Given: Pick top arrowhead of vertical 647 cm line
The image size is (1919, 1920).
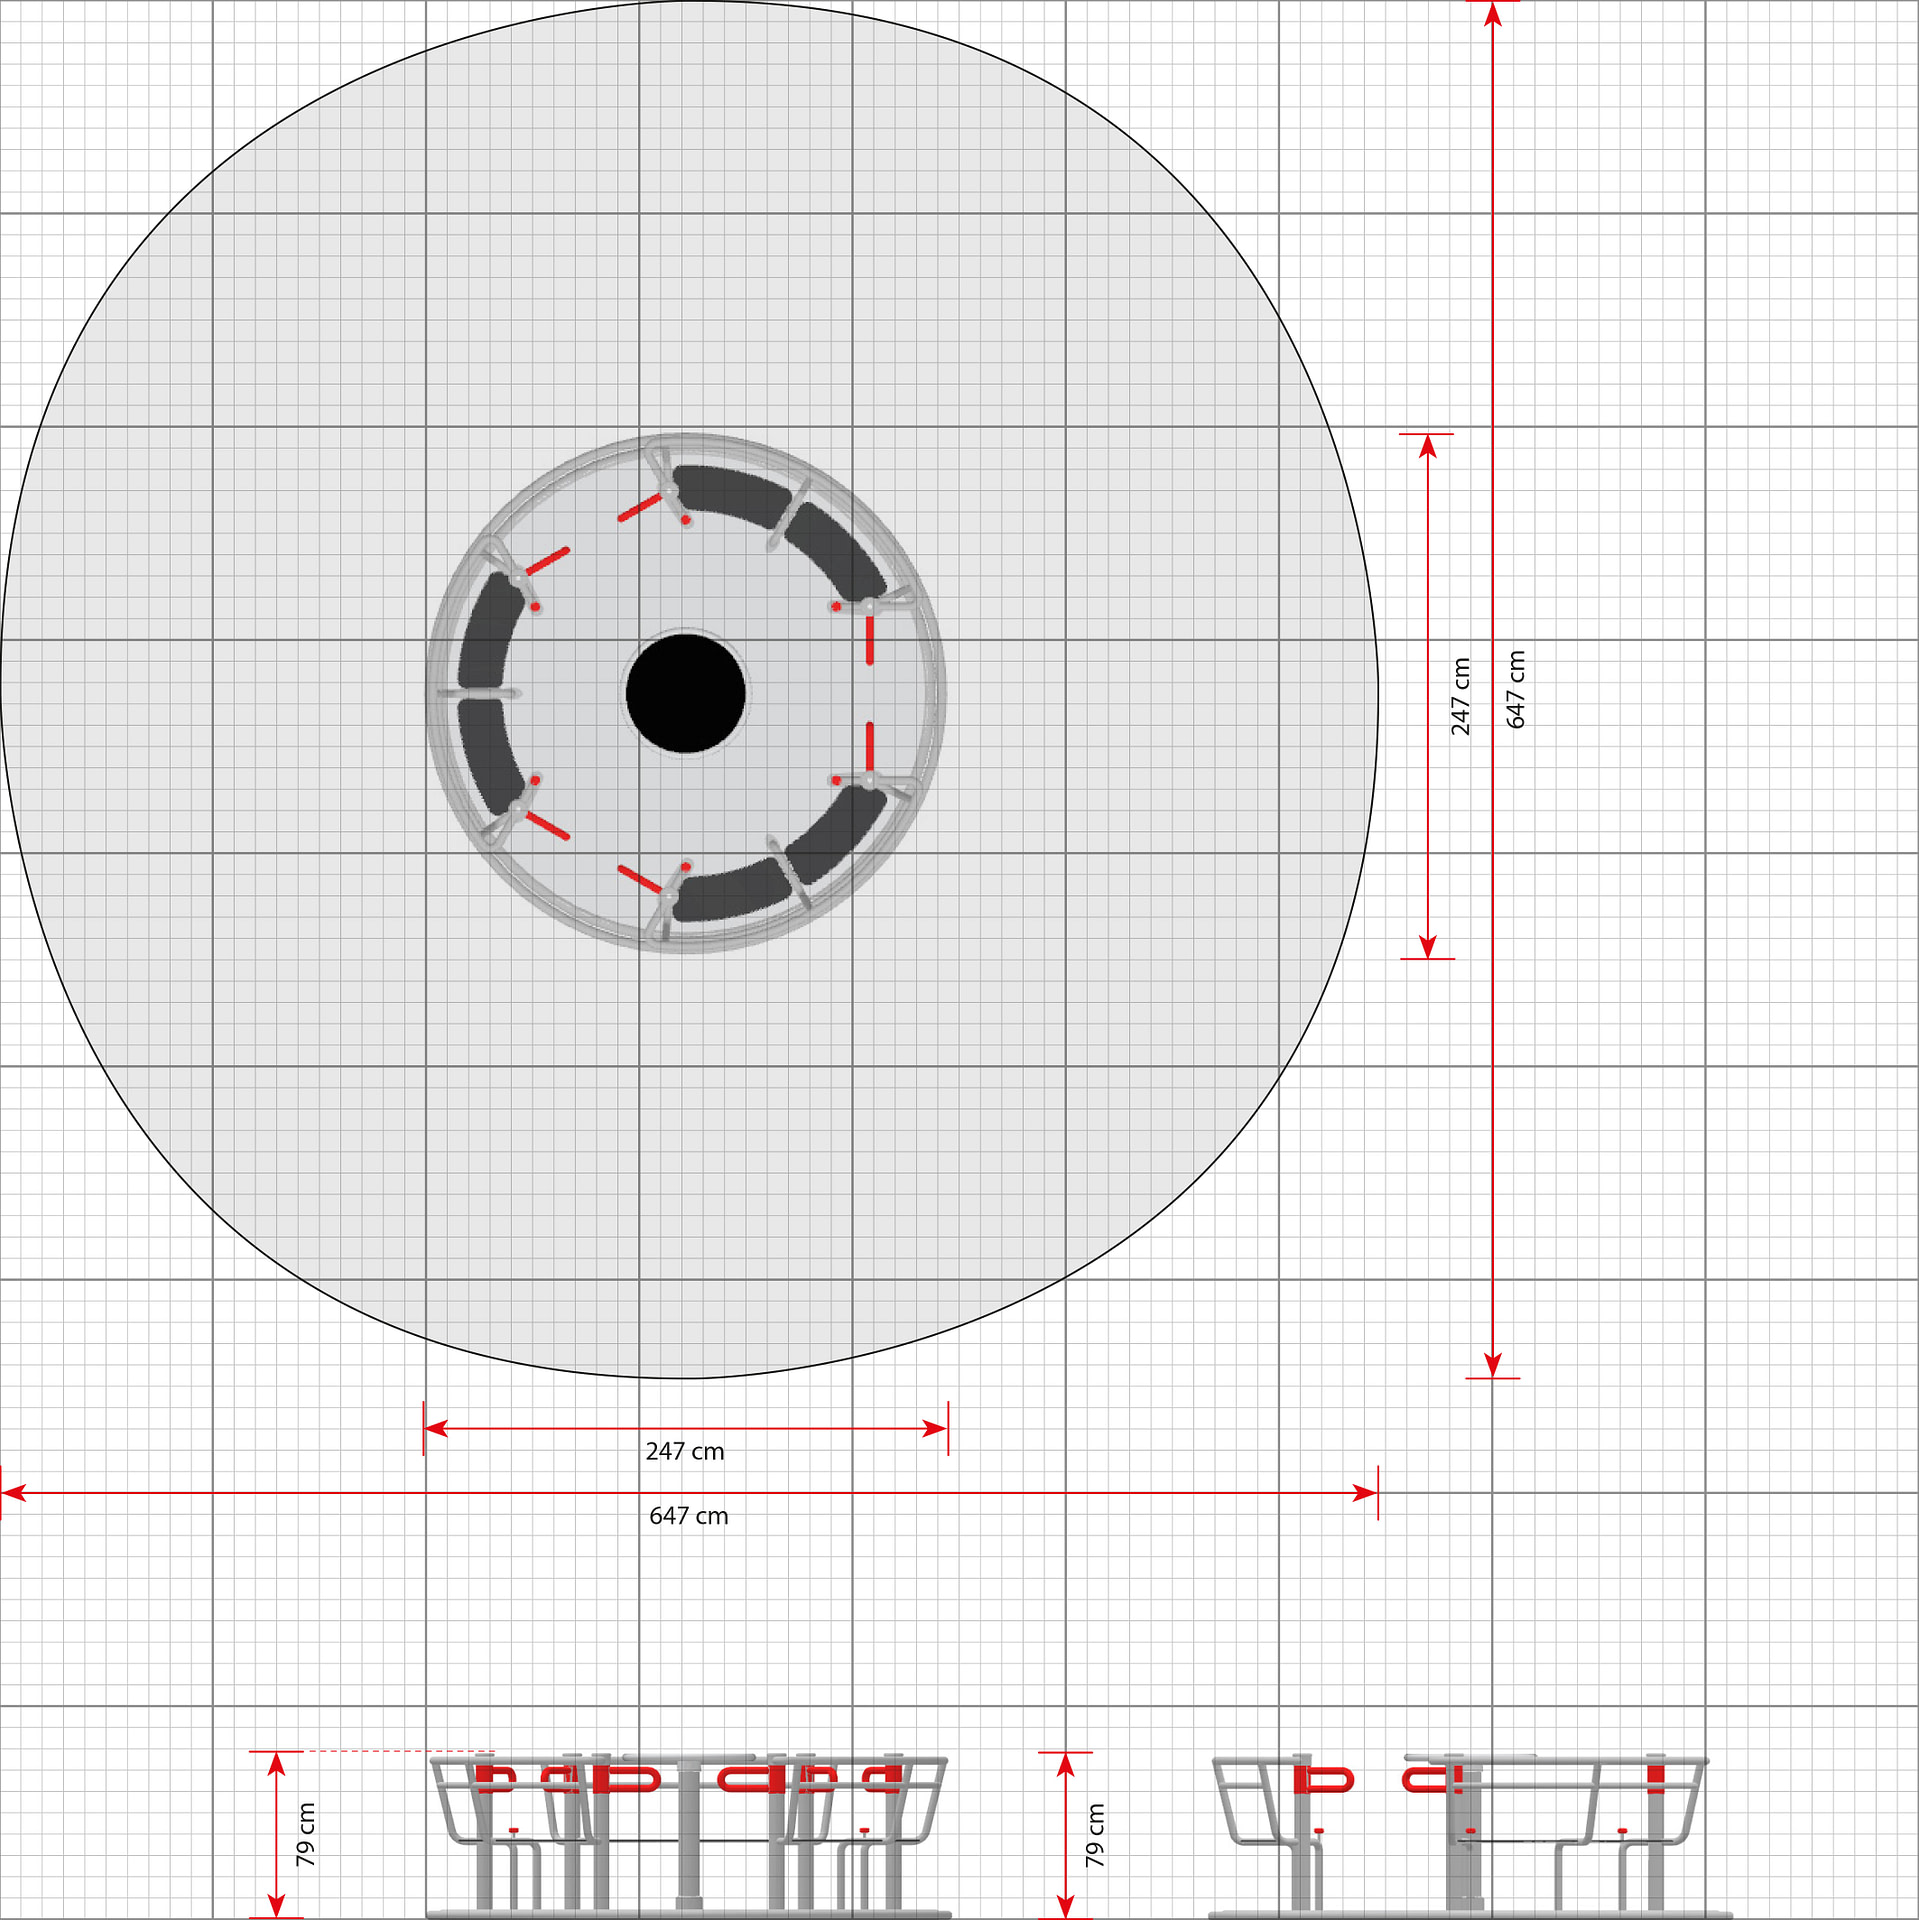Looking at the screenshot, I should pyautogui.click(x=1492, y=14).
